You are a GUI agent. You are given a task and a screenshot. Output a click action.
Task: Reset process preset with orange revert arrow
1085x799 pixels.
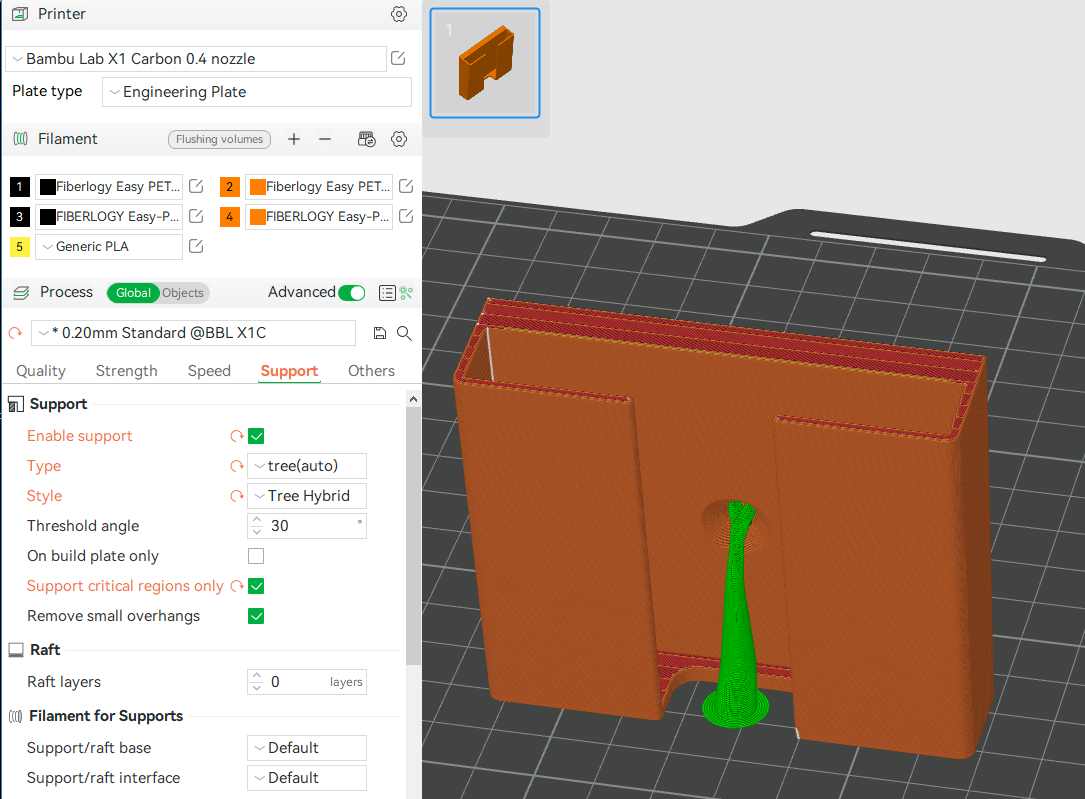point(15,333)
